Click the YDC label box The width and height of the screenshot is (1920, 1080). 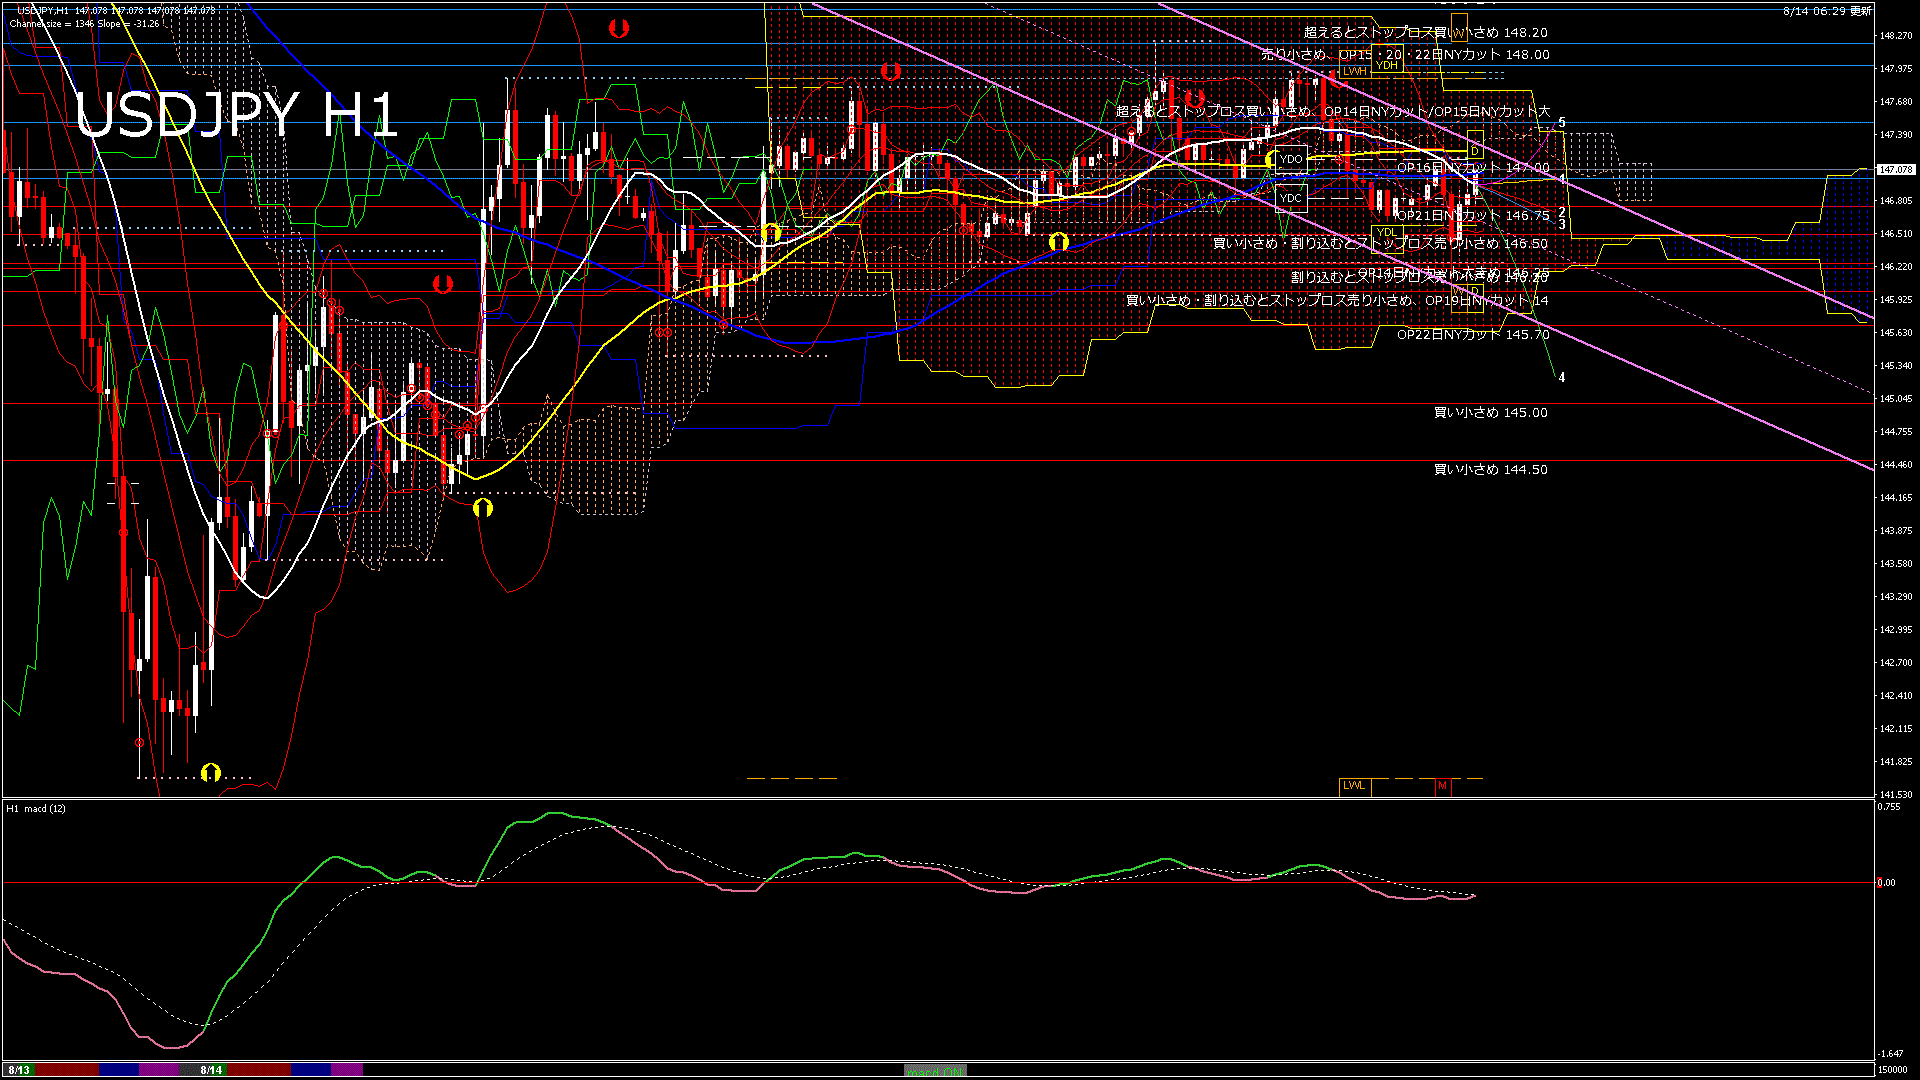(1291, 198)
